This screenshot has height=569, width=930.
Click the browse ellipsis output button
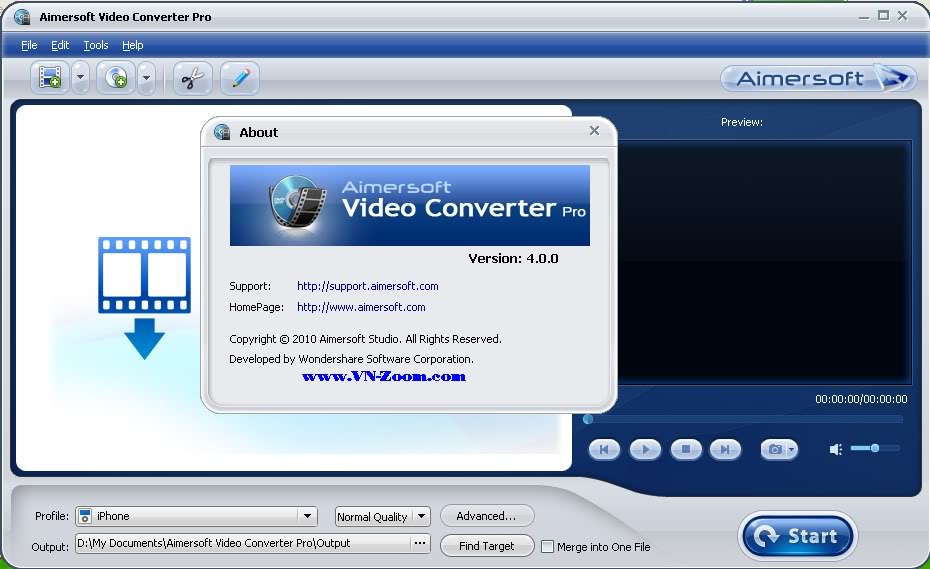420,543
